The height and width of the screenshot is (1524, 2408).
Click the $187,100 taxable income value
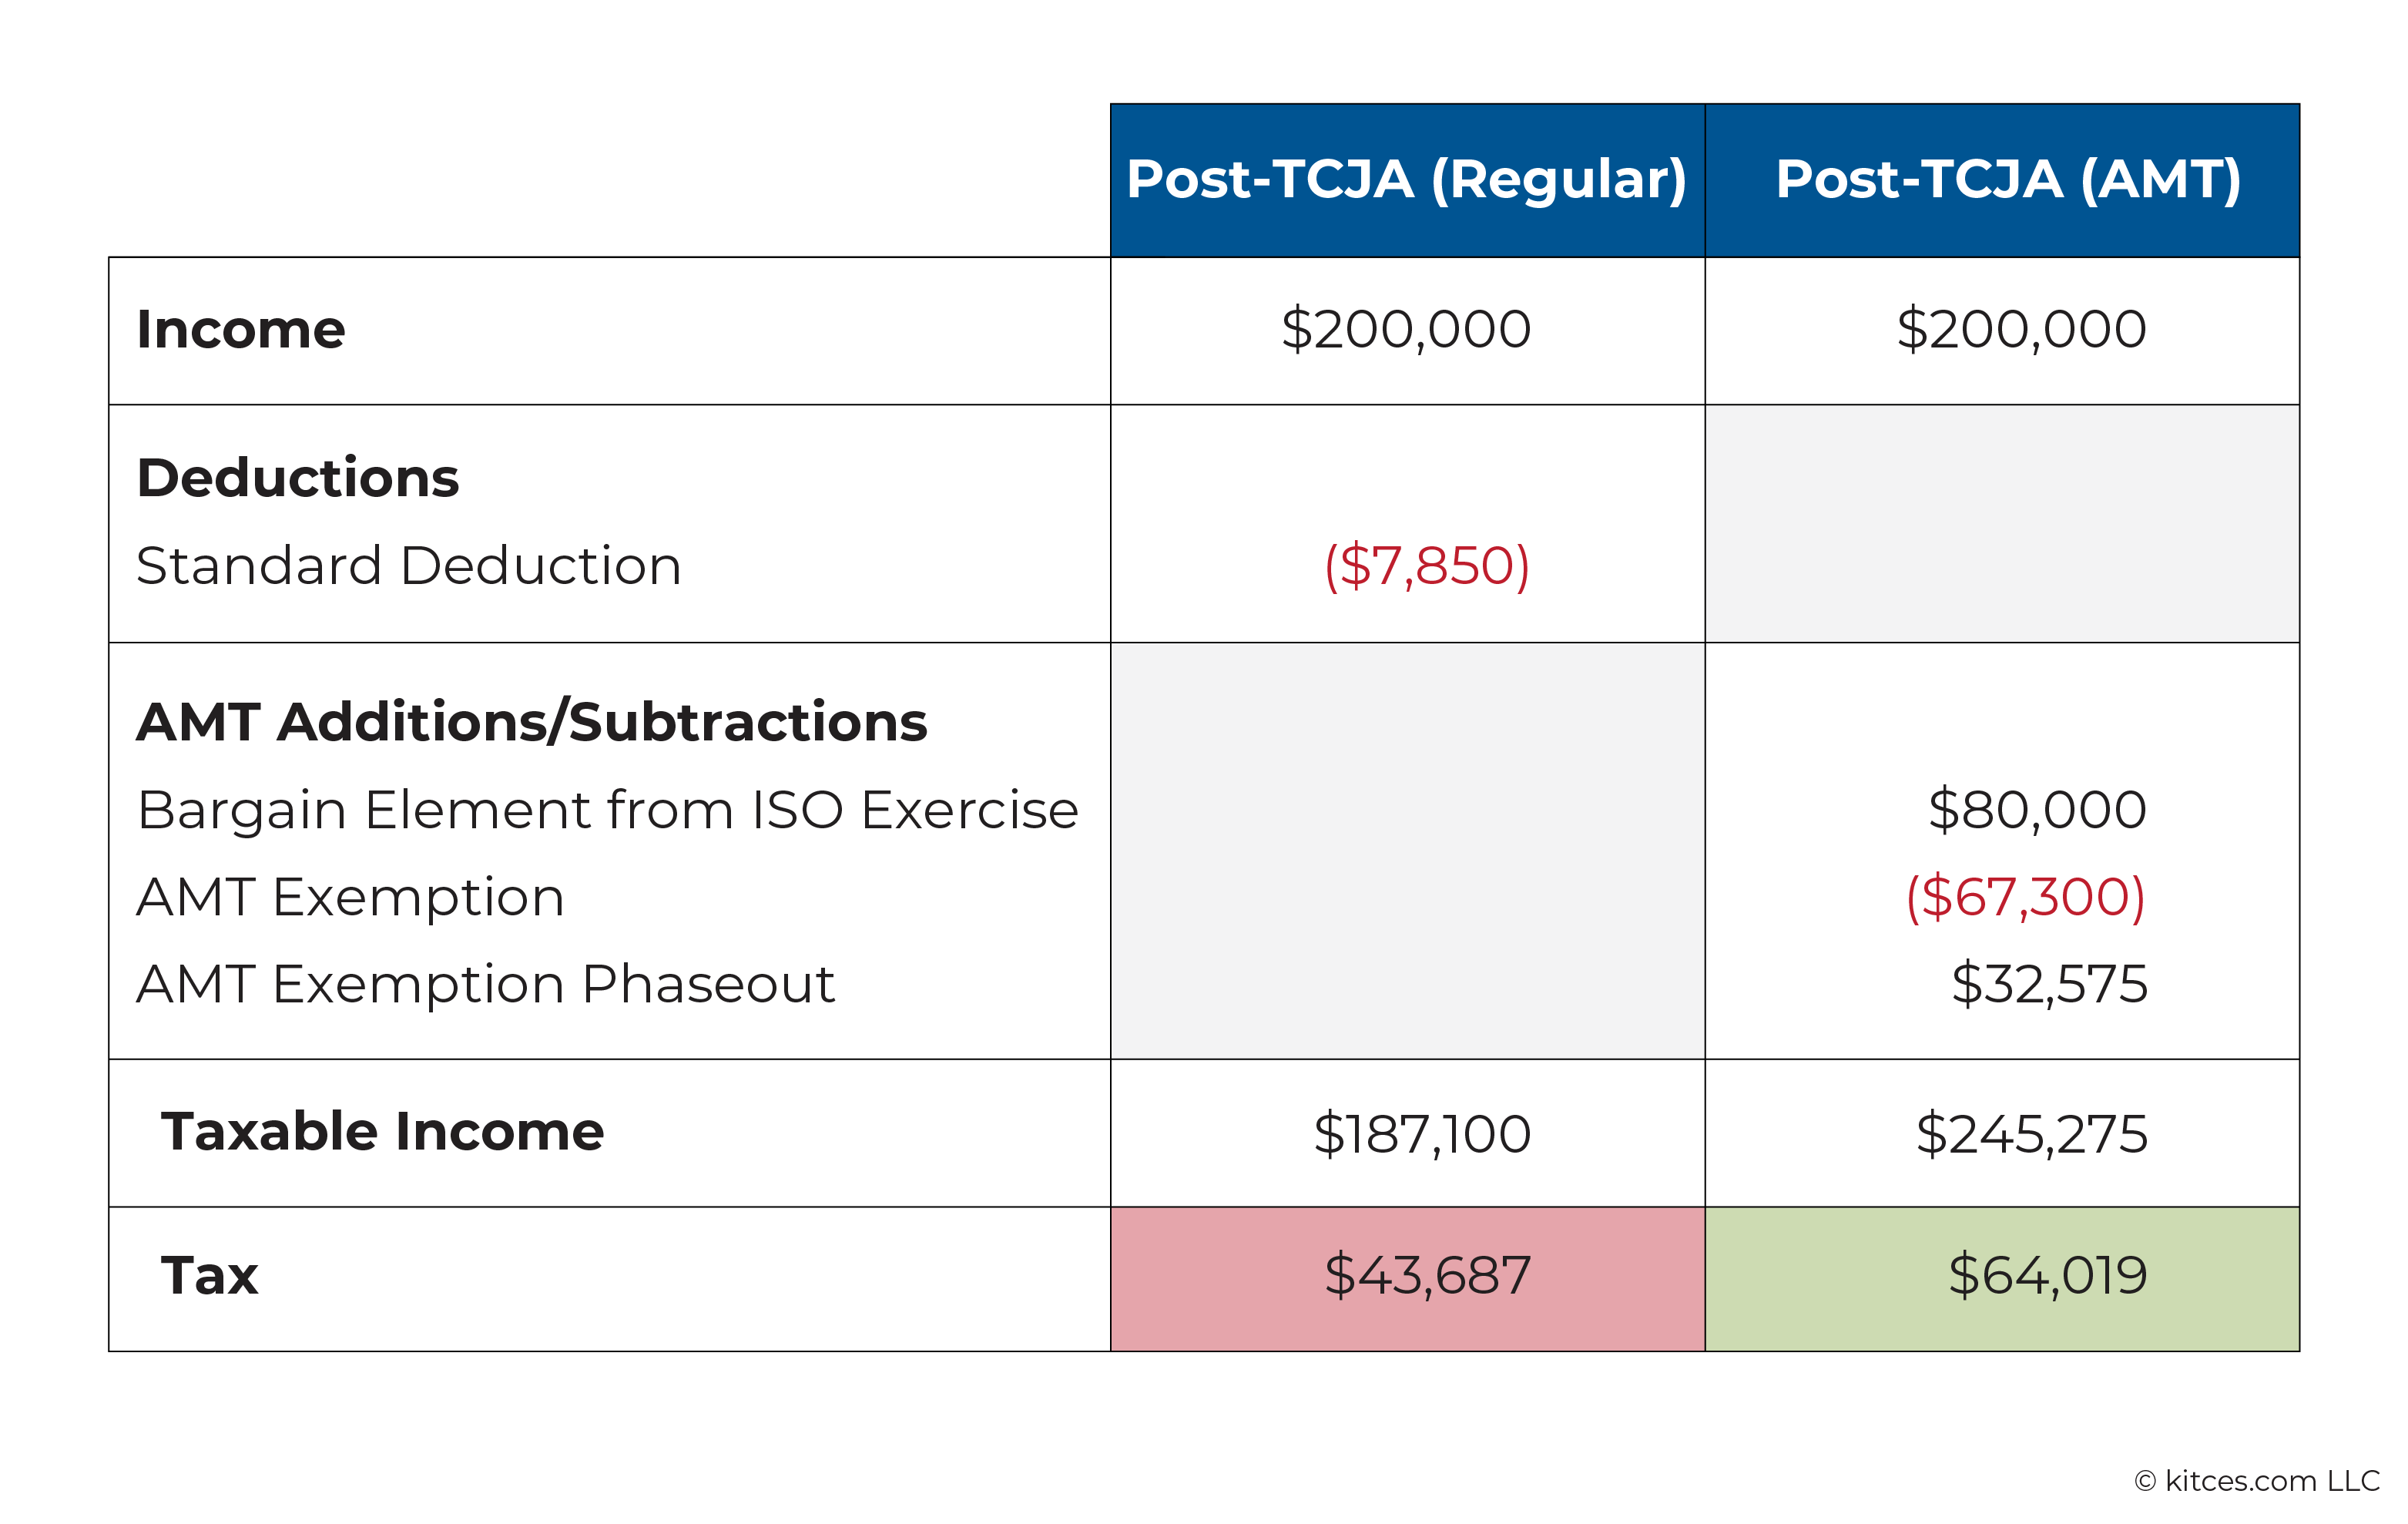1422,1134
